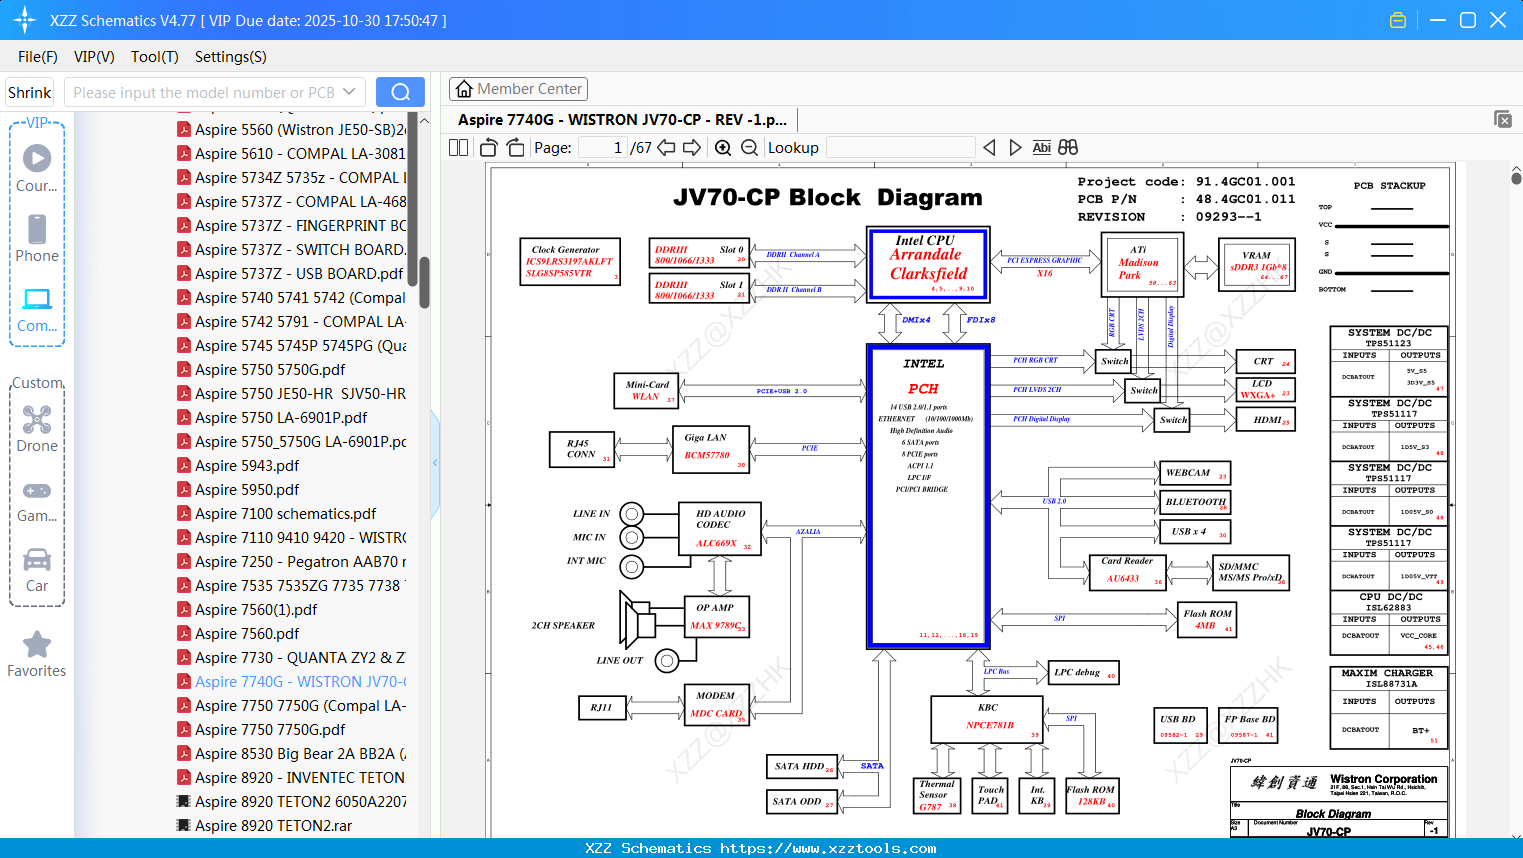Click the archive icon beside Aspire 8920 TETON2.rar
Screen dimensions: 1523x858
point(184,825)
